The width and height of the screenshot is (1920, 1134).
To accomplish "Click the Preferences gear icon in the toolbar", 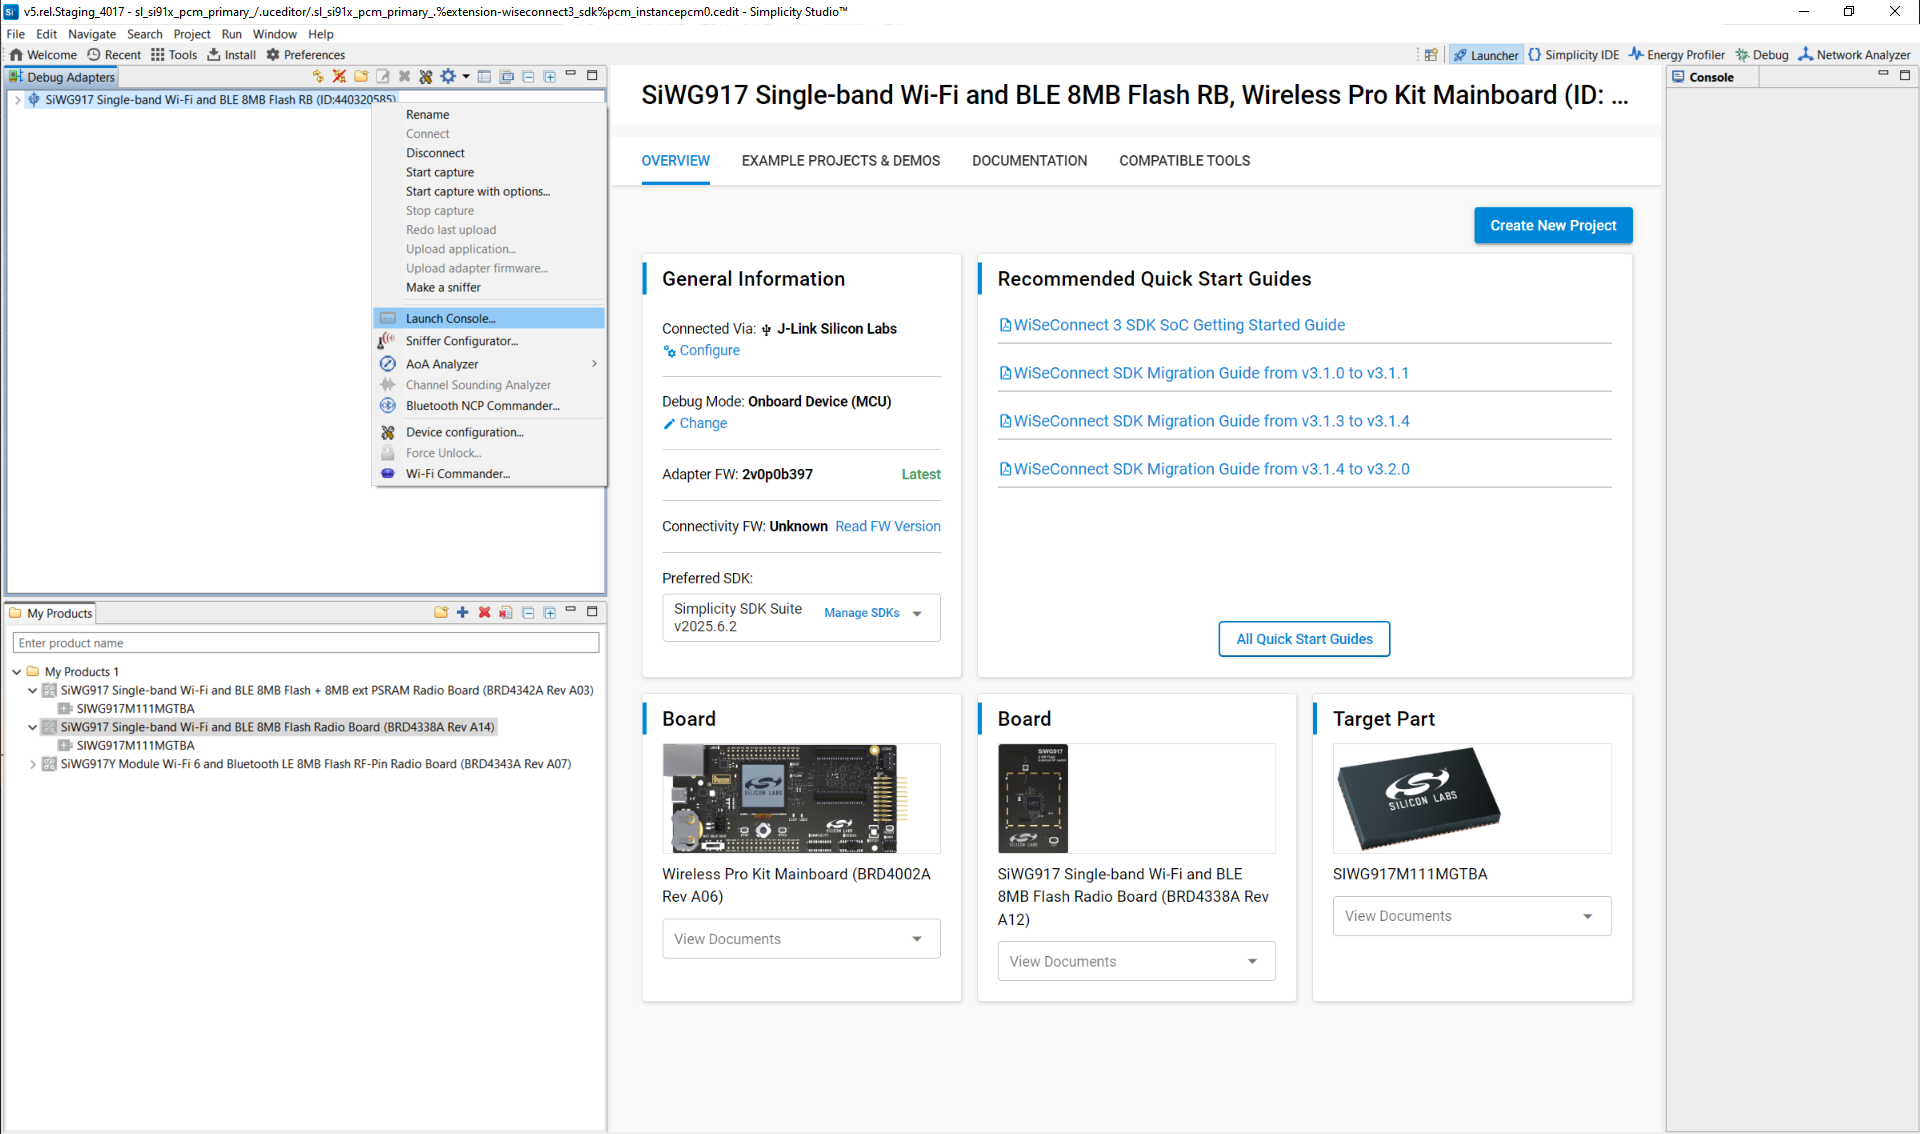I will pos(273,55).
